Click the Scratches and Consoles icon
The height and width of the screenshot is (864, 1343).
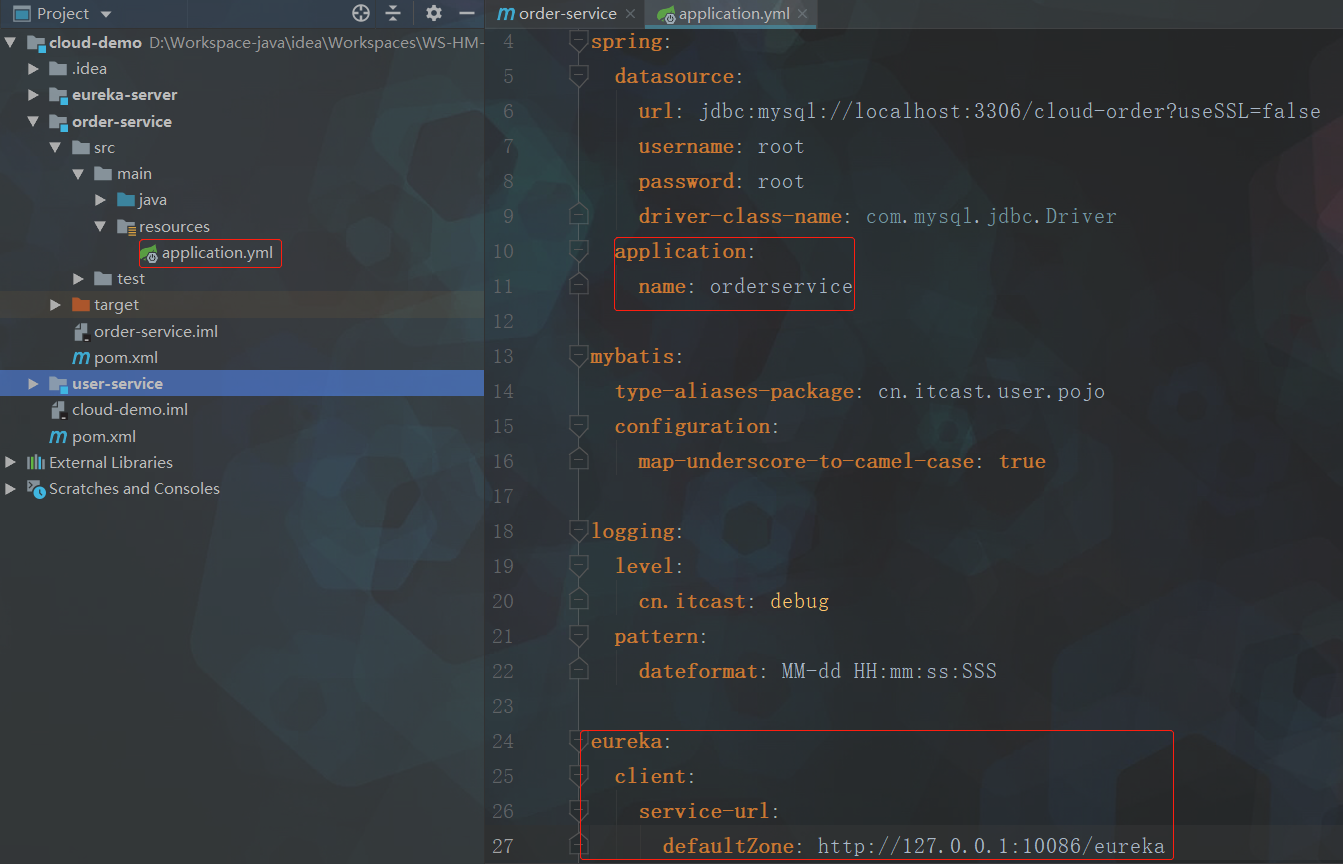coord(36,489)
